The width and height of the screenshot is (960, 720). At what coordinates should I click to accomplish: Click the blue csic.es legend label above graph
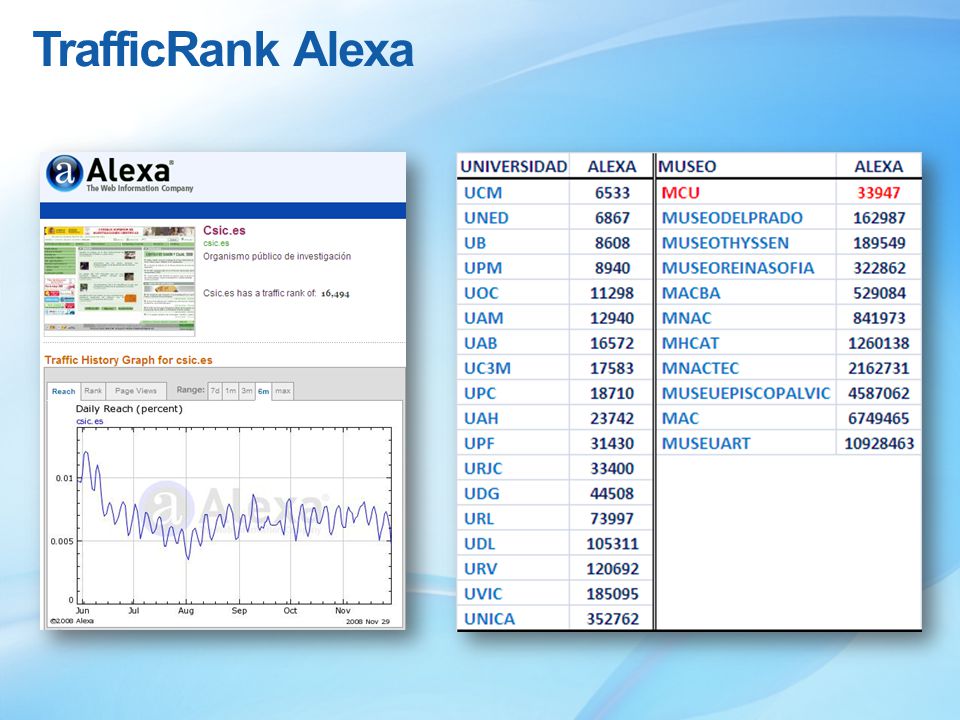89,421
